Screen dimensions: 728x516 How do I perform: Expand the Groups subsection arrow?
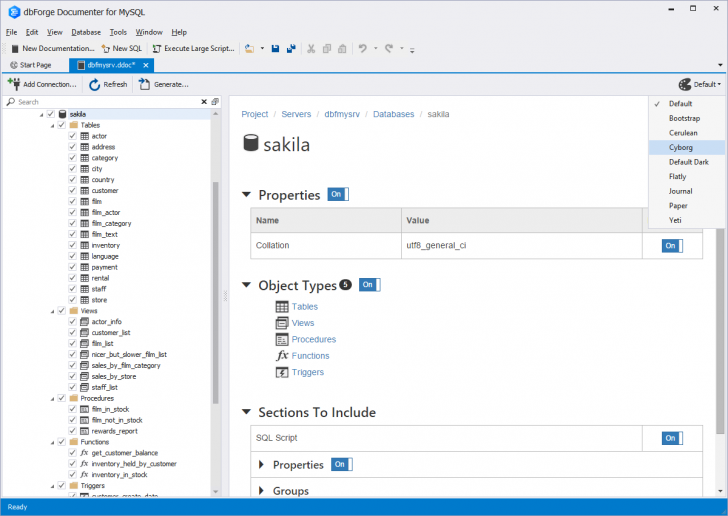tap(261, 490)
